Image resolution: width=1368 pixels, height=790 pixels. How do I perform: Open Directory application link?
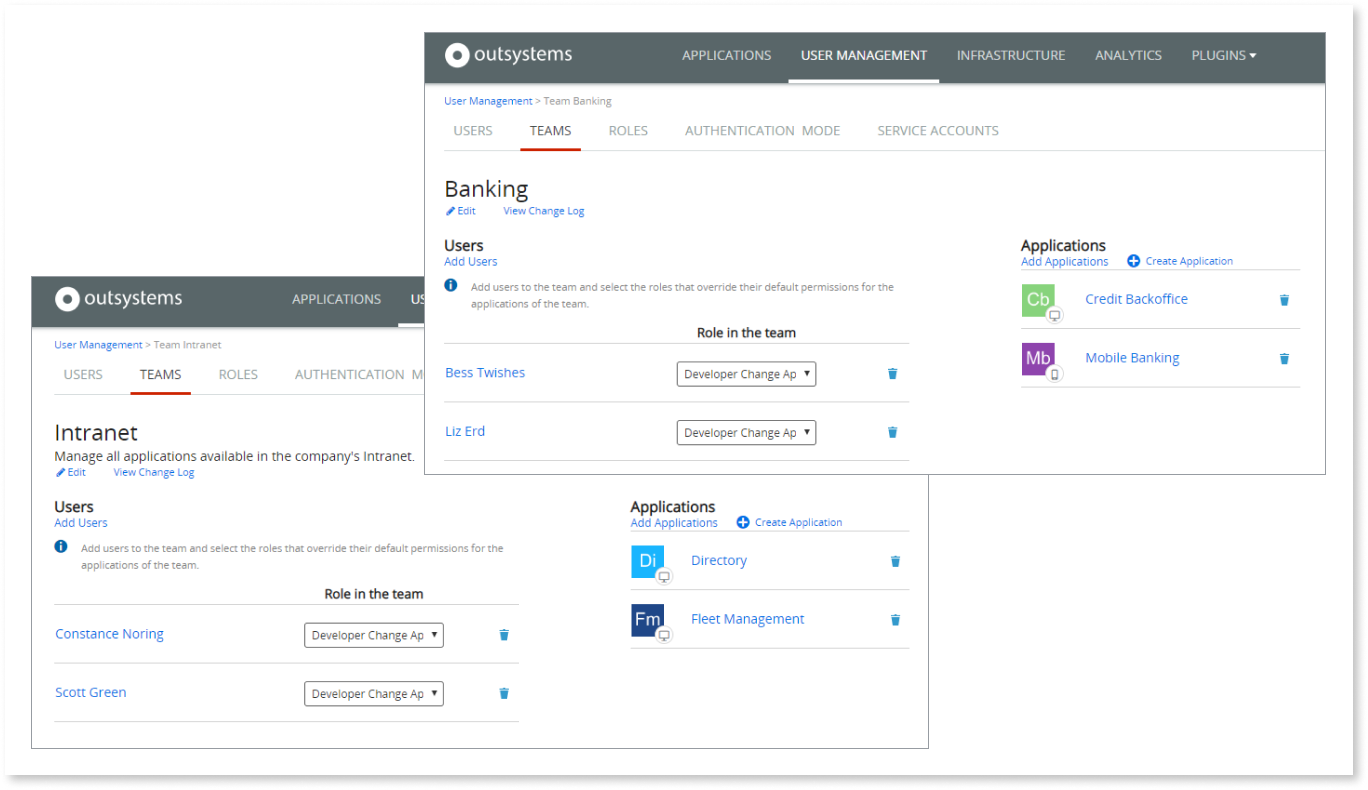click(x=719, y=561)
